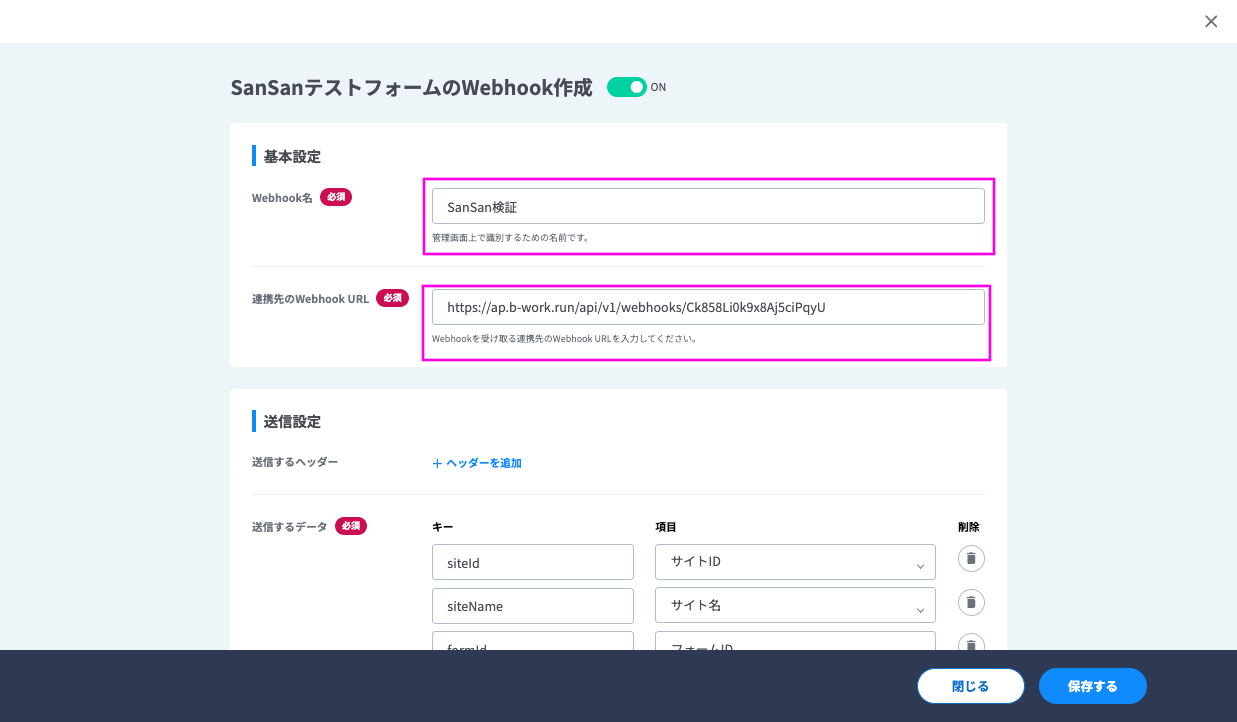Click the formId key field

[x=533, y=641]
